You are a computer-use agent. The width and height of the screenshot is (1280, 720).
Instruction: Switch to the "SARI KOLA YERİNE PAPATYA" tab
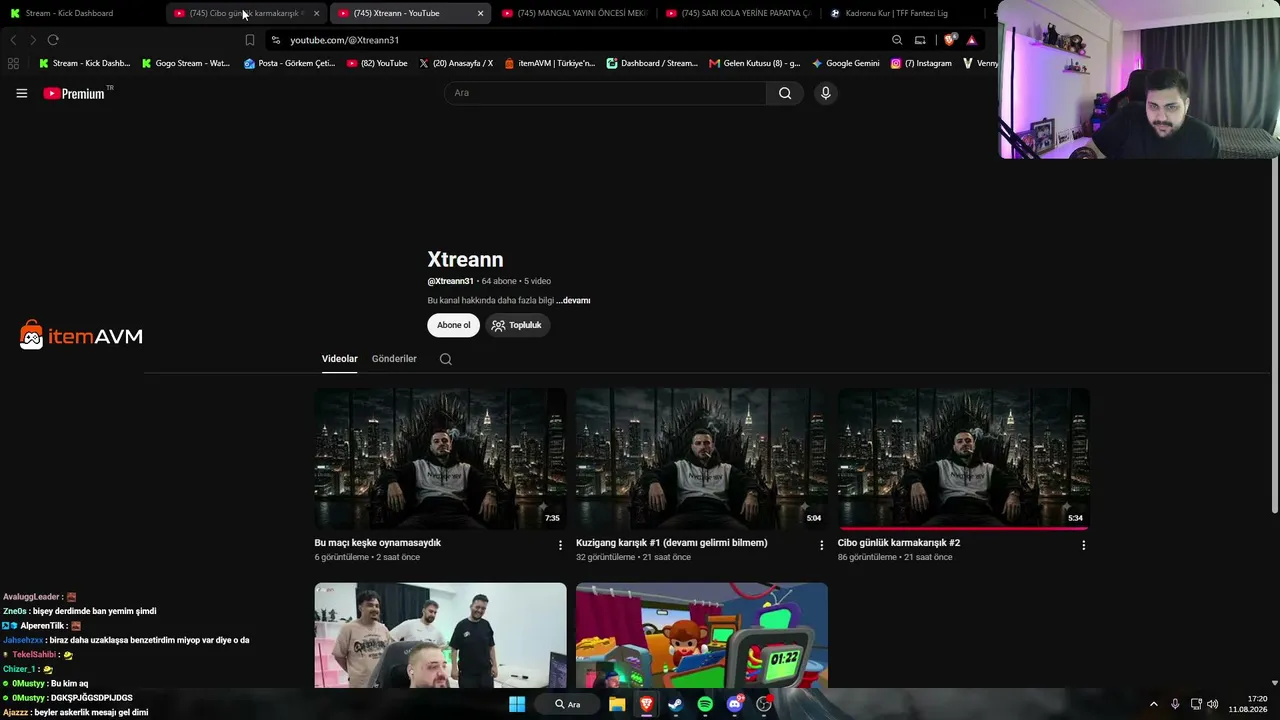(739, 13)
